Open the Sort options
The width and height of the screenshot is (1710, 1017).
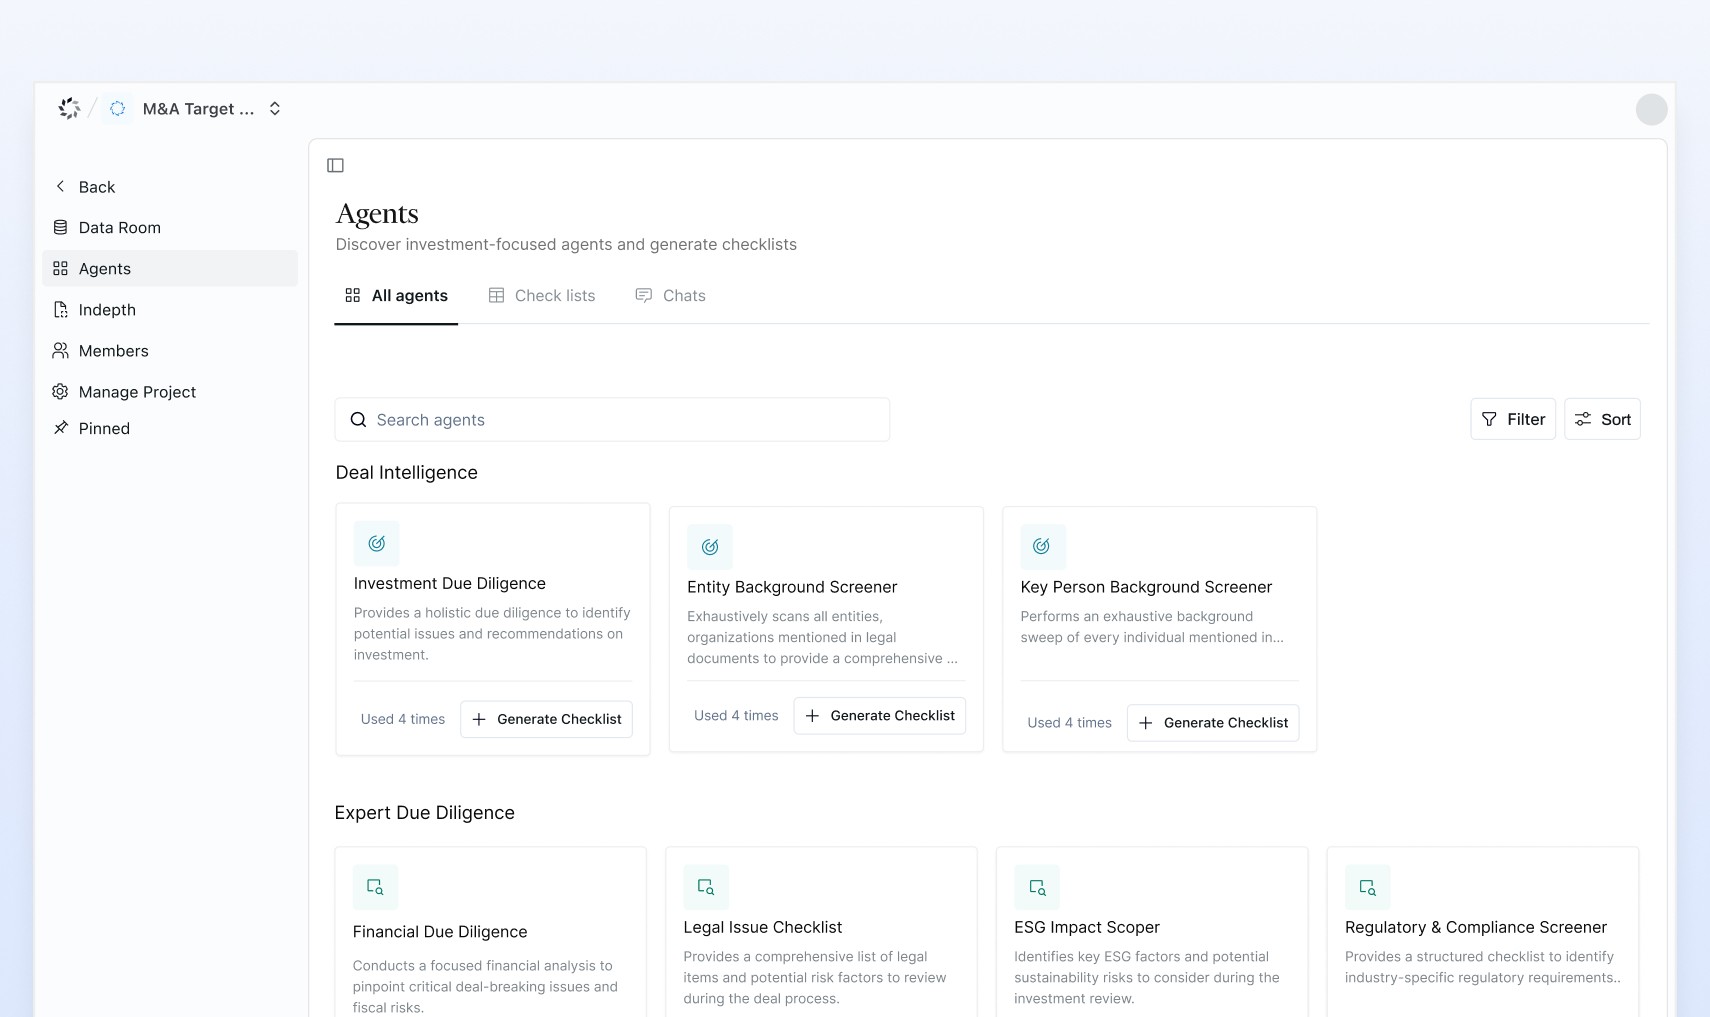[x=1602, y=419]
